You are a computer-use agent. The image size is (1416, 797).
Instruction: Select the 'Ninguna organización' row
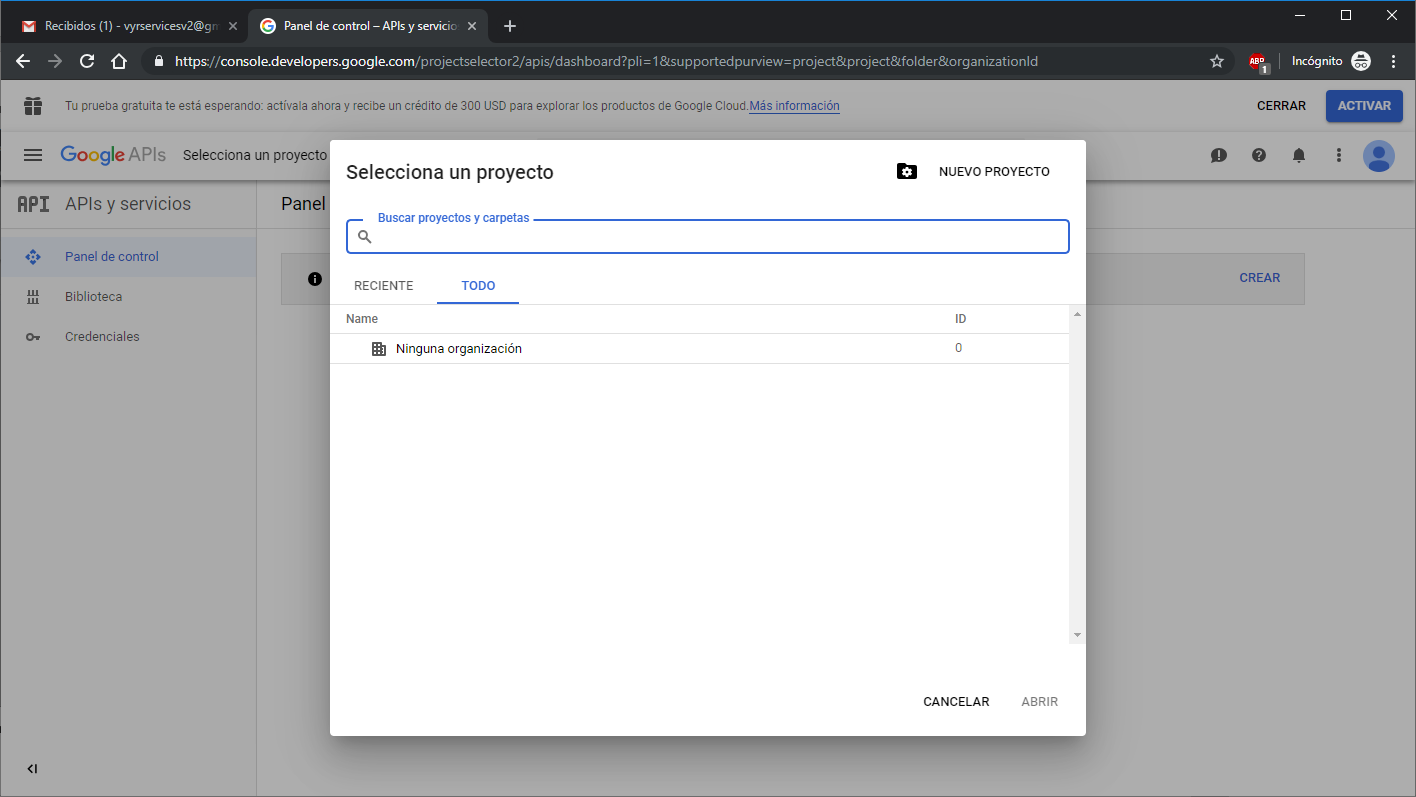coord(459,349)
